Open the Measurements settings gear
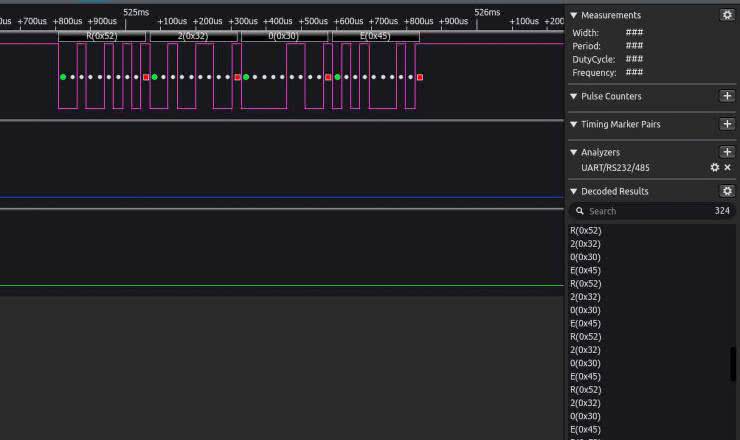The image size is (740, 440). coord(727,15)
